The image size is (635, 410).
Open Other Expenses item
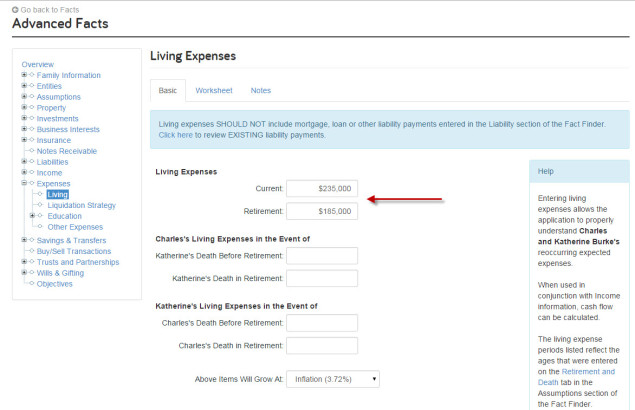(x=75, y=227)
